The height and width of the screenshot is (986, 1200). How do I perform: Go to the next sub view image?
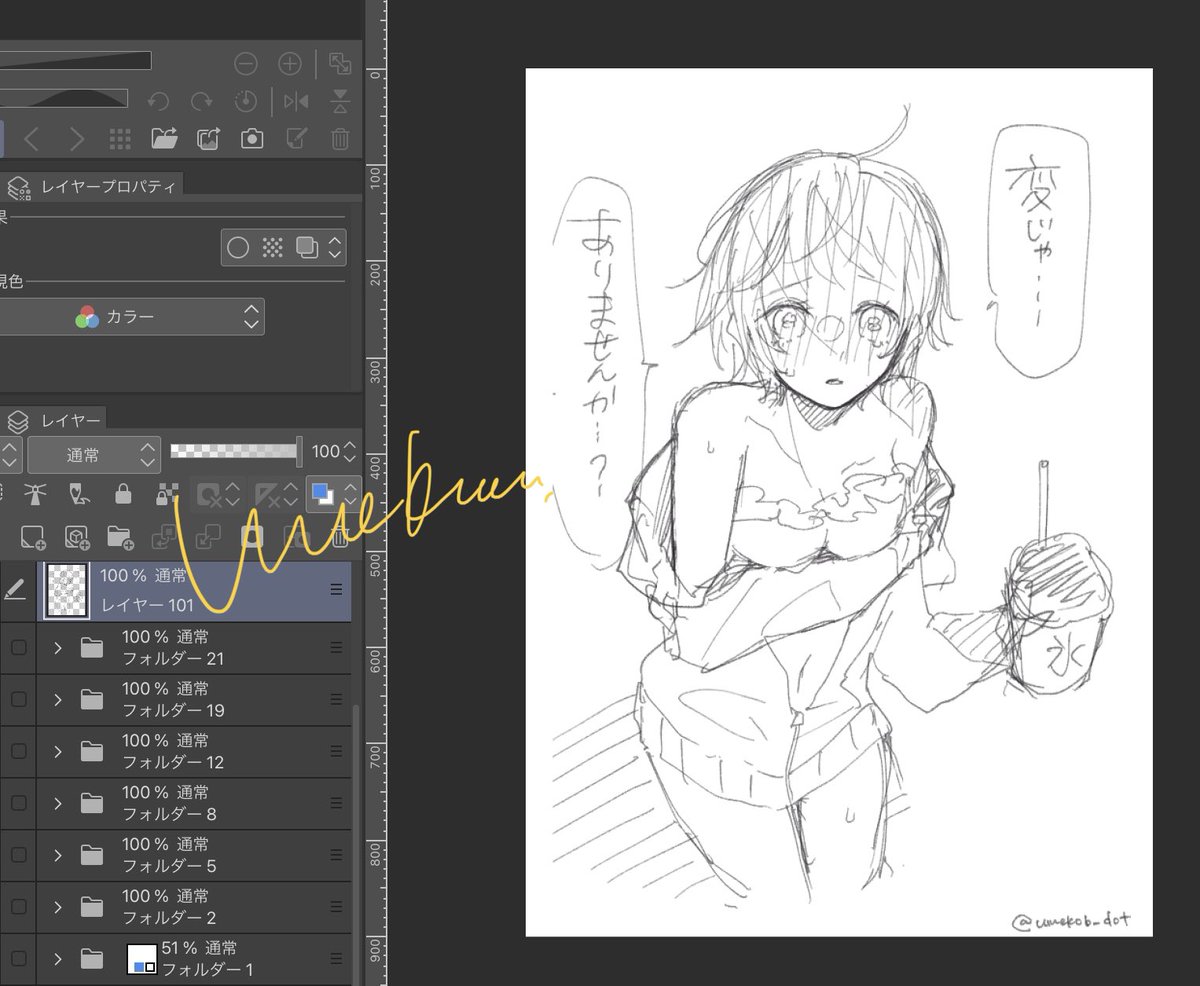(77, 139)
